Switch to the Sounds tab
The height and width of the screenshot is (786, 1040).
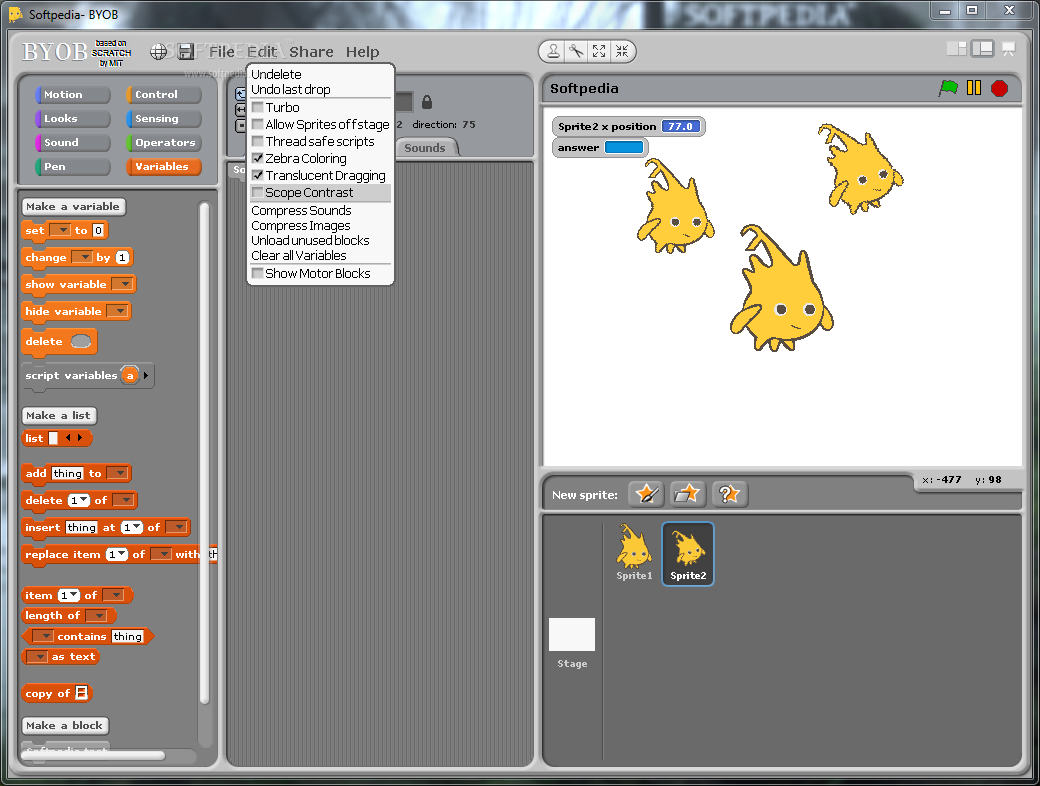[425, 148]
